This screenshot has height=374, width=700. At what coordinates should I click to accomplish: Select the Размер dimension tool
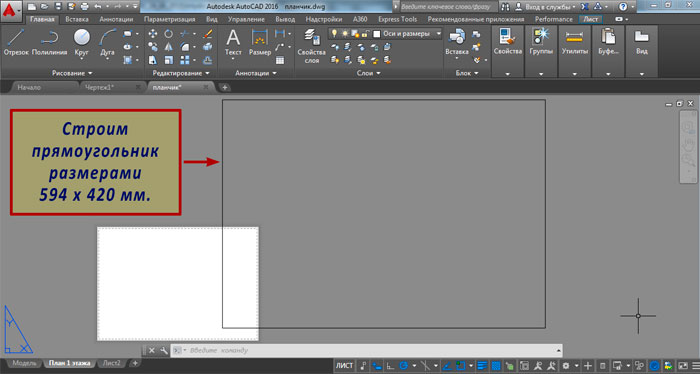click(259, 42)
